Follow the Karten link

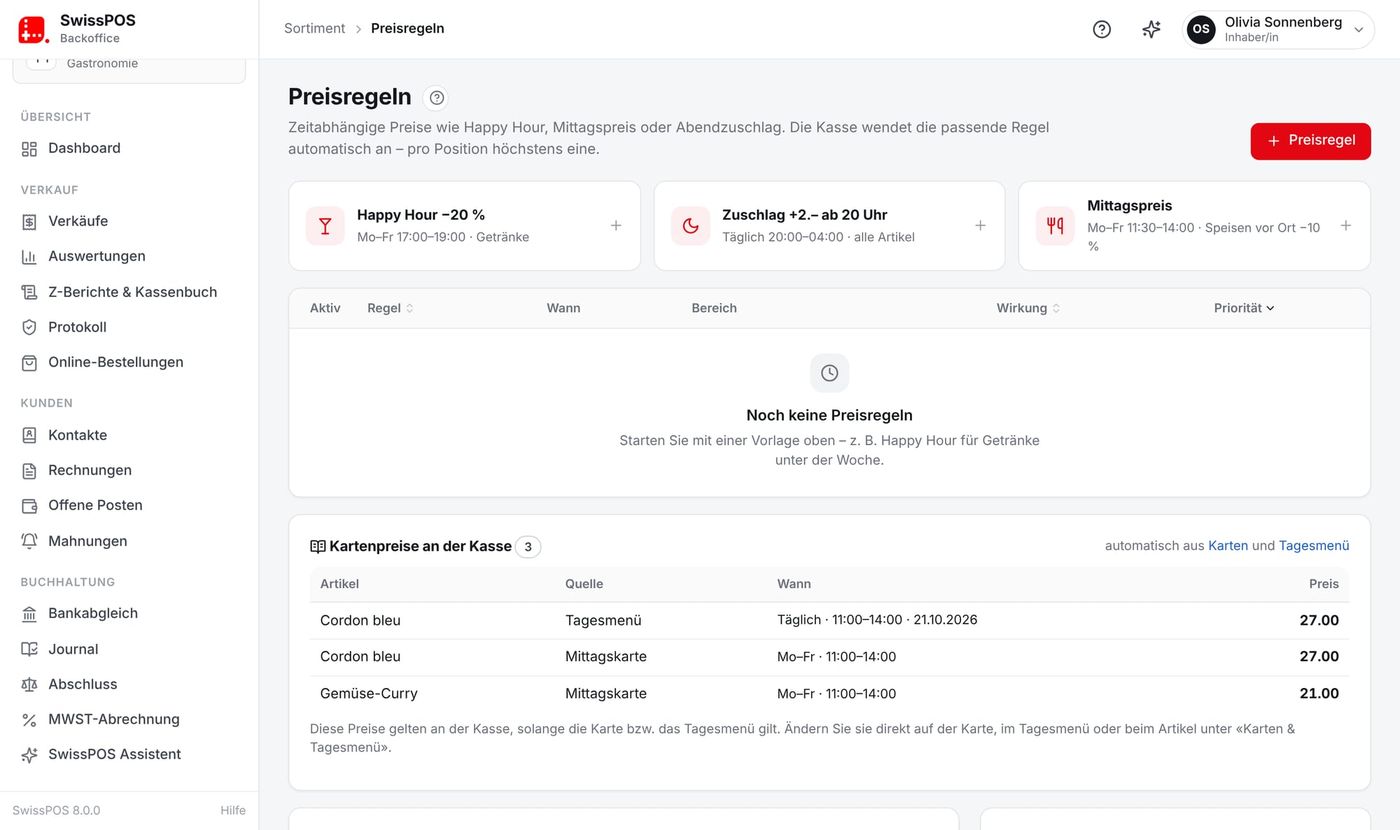click(1228, 546)
